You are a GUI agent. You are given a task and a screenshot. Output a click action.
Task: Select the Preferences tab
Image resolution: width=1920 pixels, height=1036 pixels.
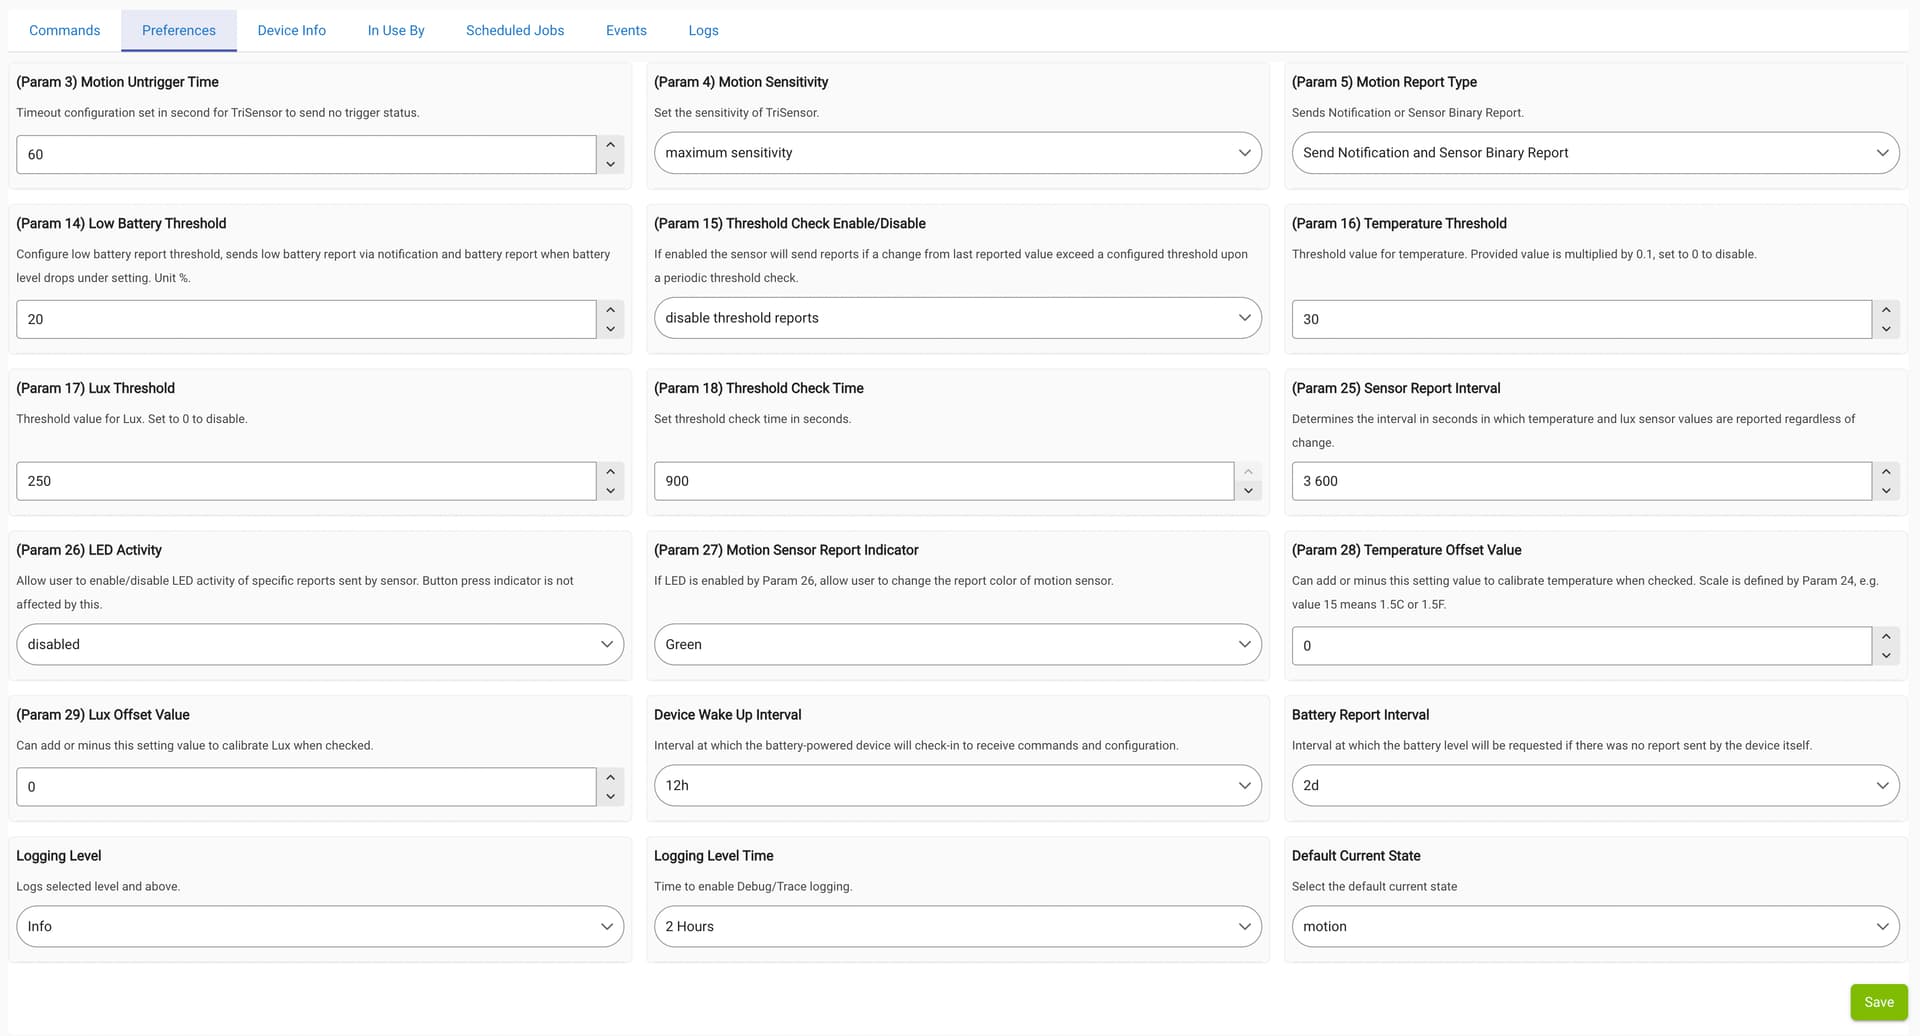pyautogui.click(x=179, y=30)
